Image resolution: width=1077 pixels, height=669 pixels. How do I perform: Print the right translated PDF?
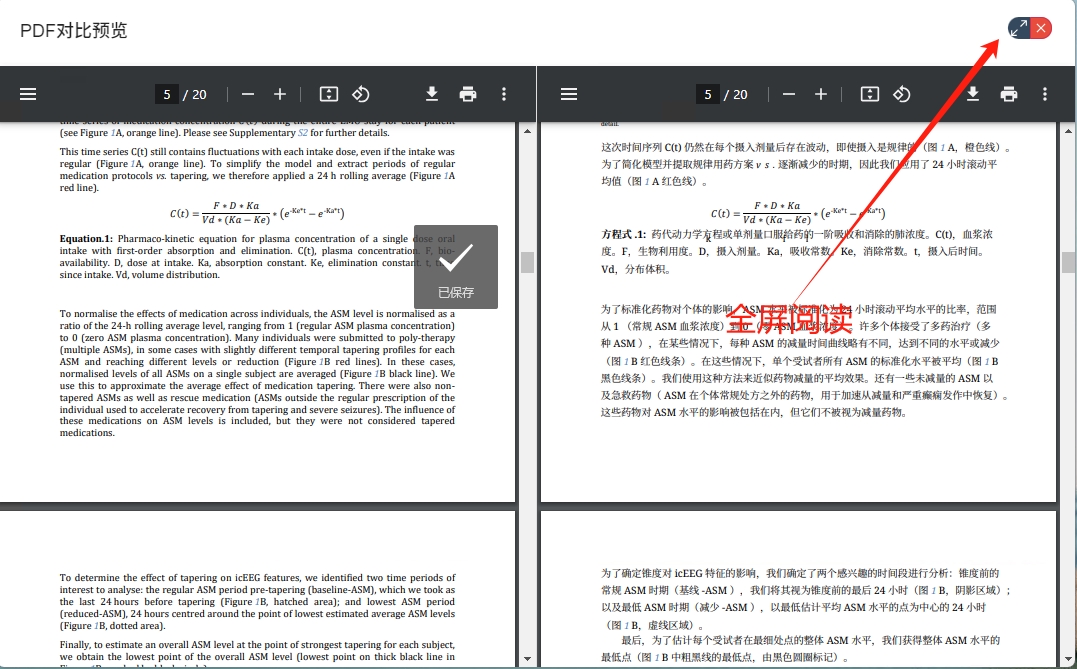pyautogui.click(x=1009, y=94)
